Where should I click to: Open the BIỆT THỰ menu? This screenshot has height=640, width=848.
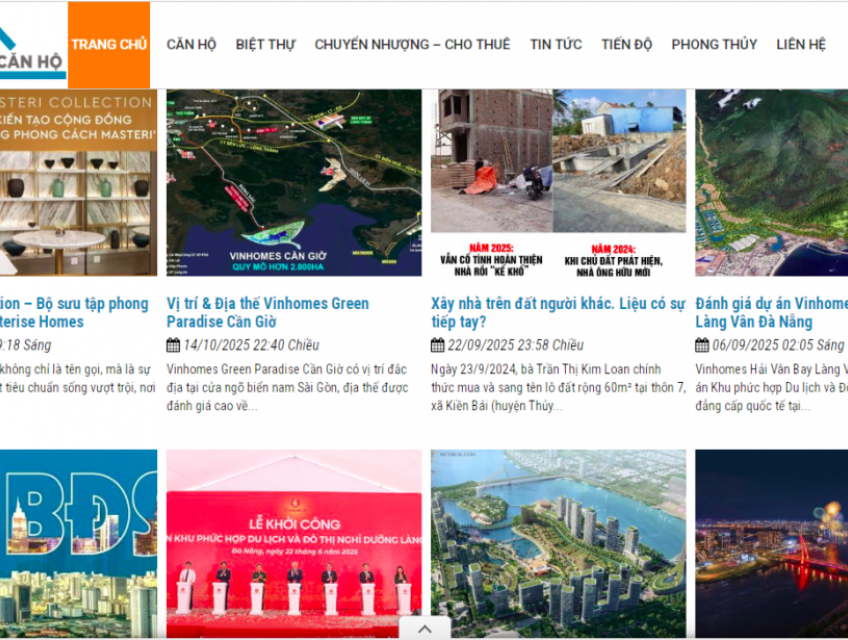tap(264, 44)
